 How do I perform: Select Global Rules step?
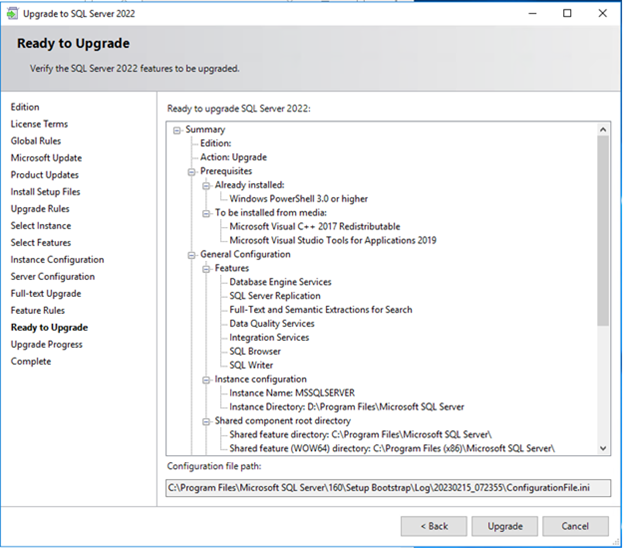tap(36, 141)
